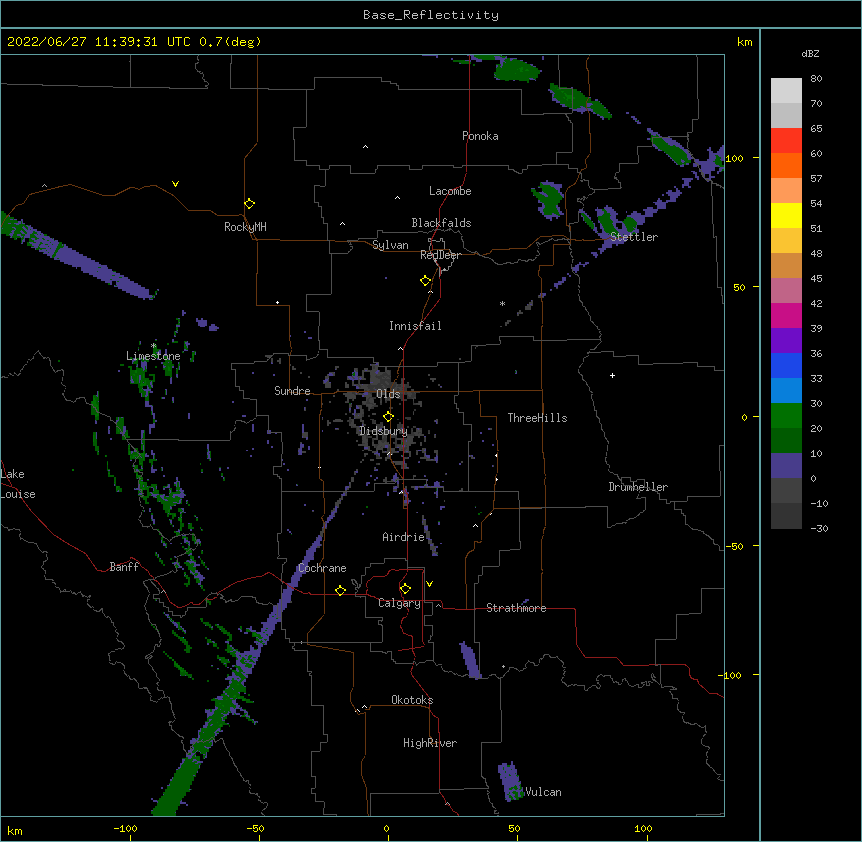862x842 pixels.
Task: Pick the yellow 54 dBZ legend swatch
Action: [x=786, y=215]
